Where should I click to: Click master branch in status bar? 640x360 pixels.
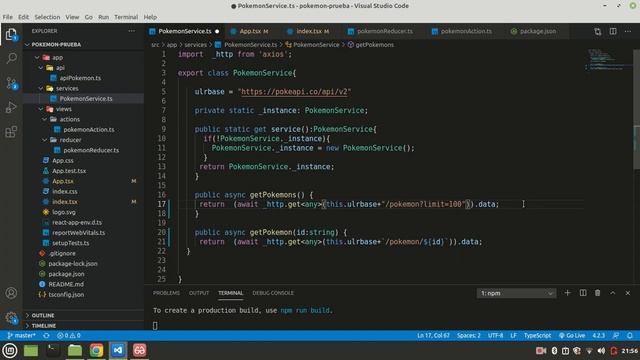pos(21,336)
